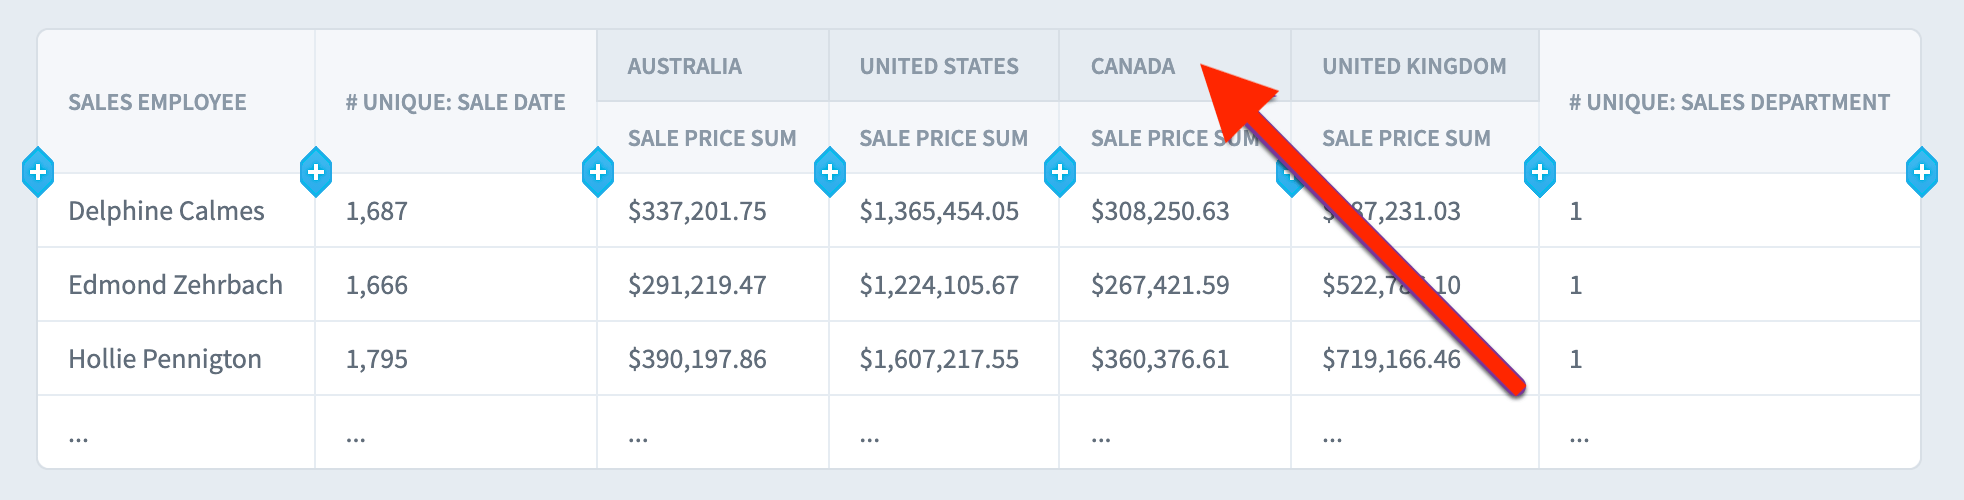Image resolution: width=1964 pixels, height=500 pixels.
Task: Click plus icon between United States and Canada
Action: click(x=1060, y=172)
